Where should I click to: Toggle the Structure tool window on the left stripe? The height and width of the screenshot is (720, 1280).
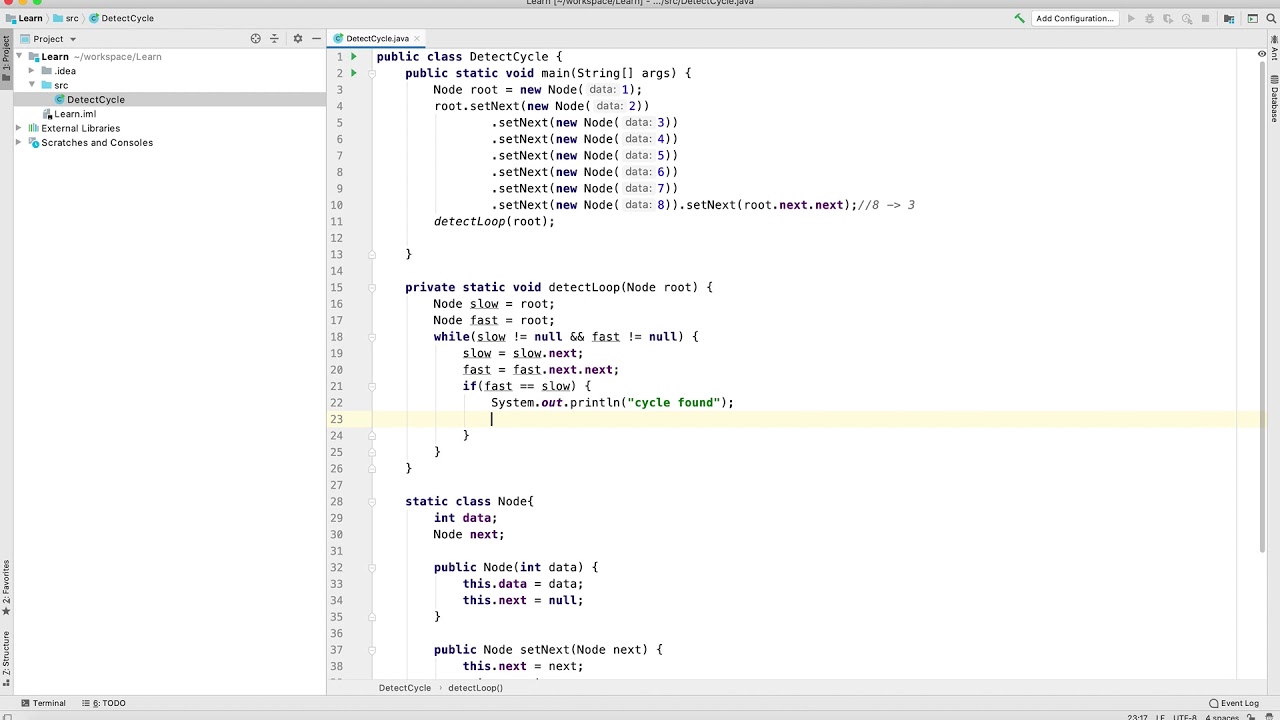point(6,660)
